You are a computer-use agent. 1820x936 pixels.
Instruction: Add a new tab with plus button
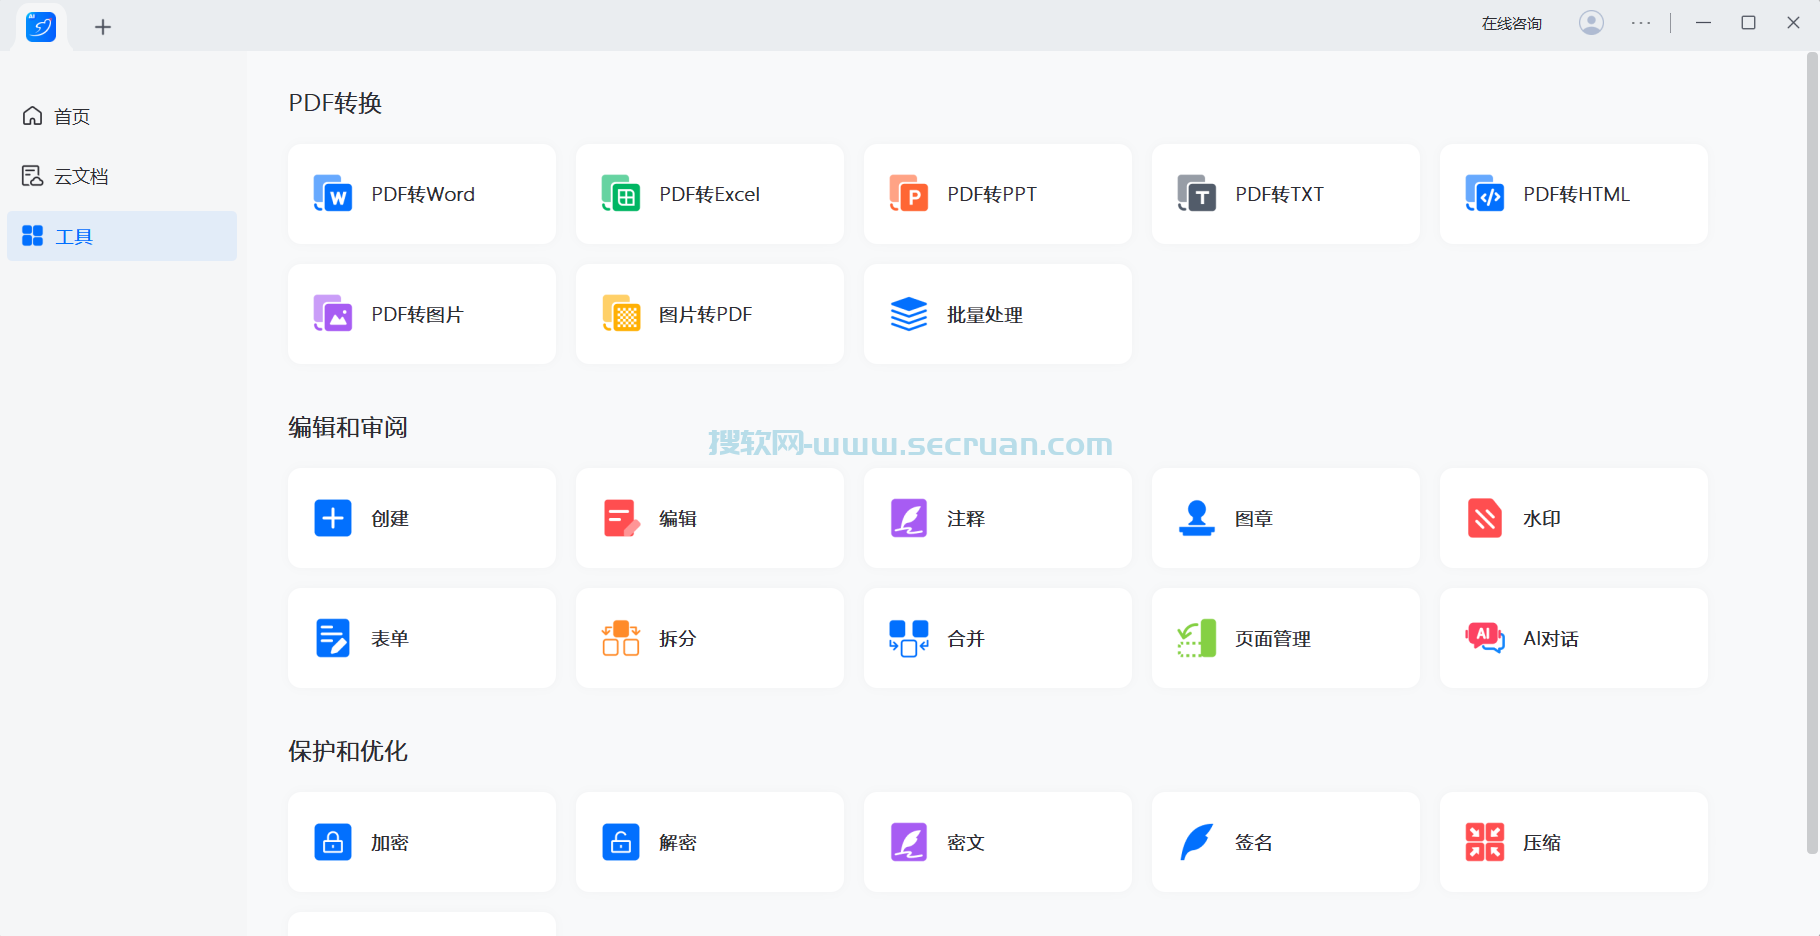103,27
